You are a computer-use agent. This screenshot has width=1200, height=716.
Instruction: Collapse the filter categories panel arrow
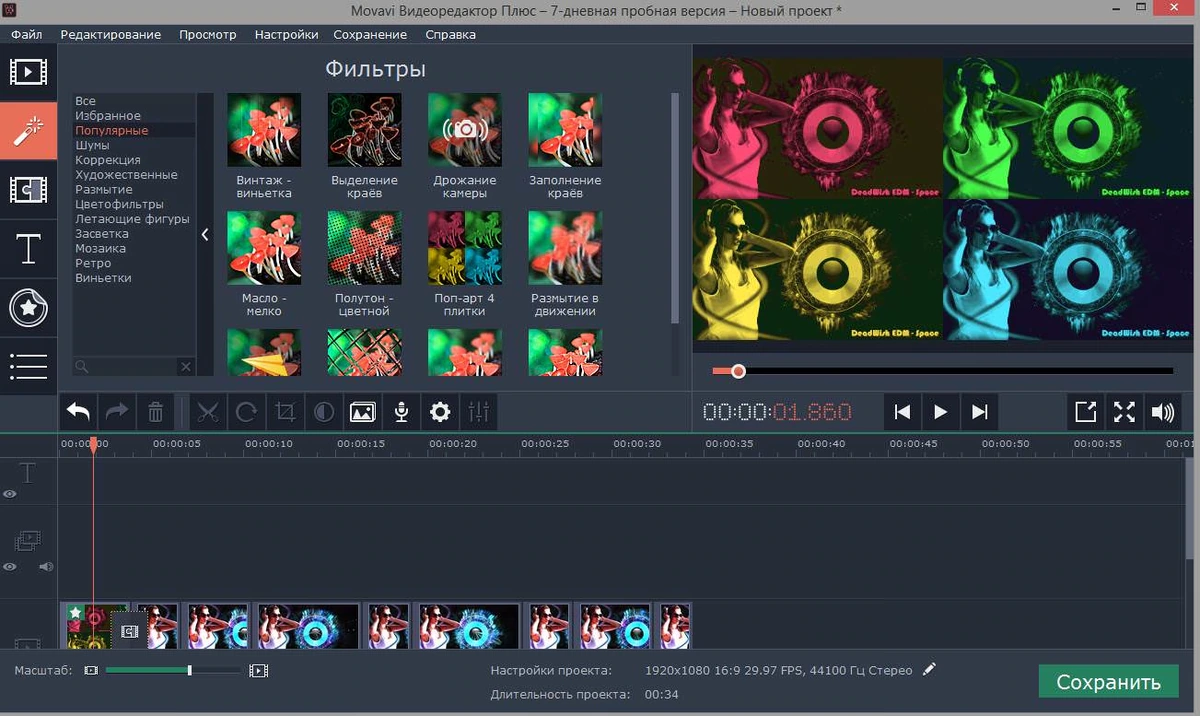tap(205, 234)
